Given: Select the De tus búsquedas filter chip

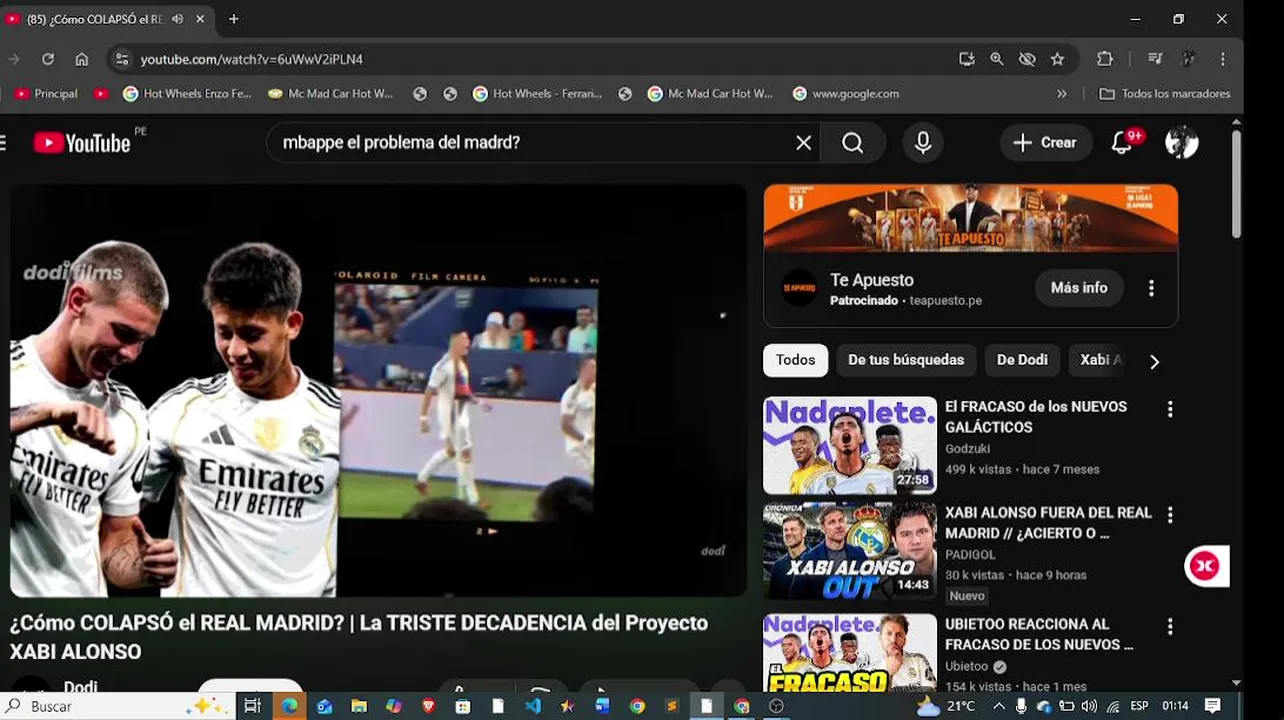Looking at the screenshot, I should tap(906, 360).
